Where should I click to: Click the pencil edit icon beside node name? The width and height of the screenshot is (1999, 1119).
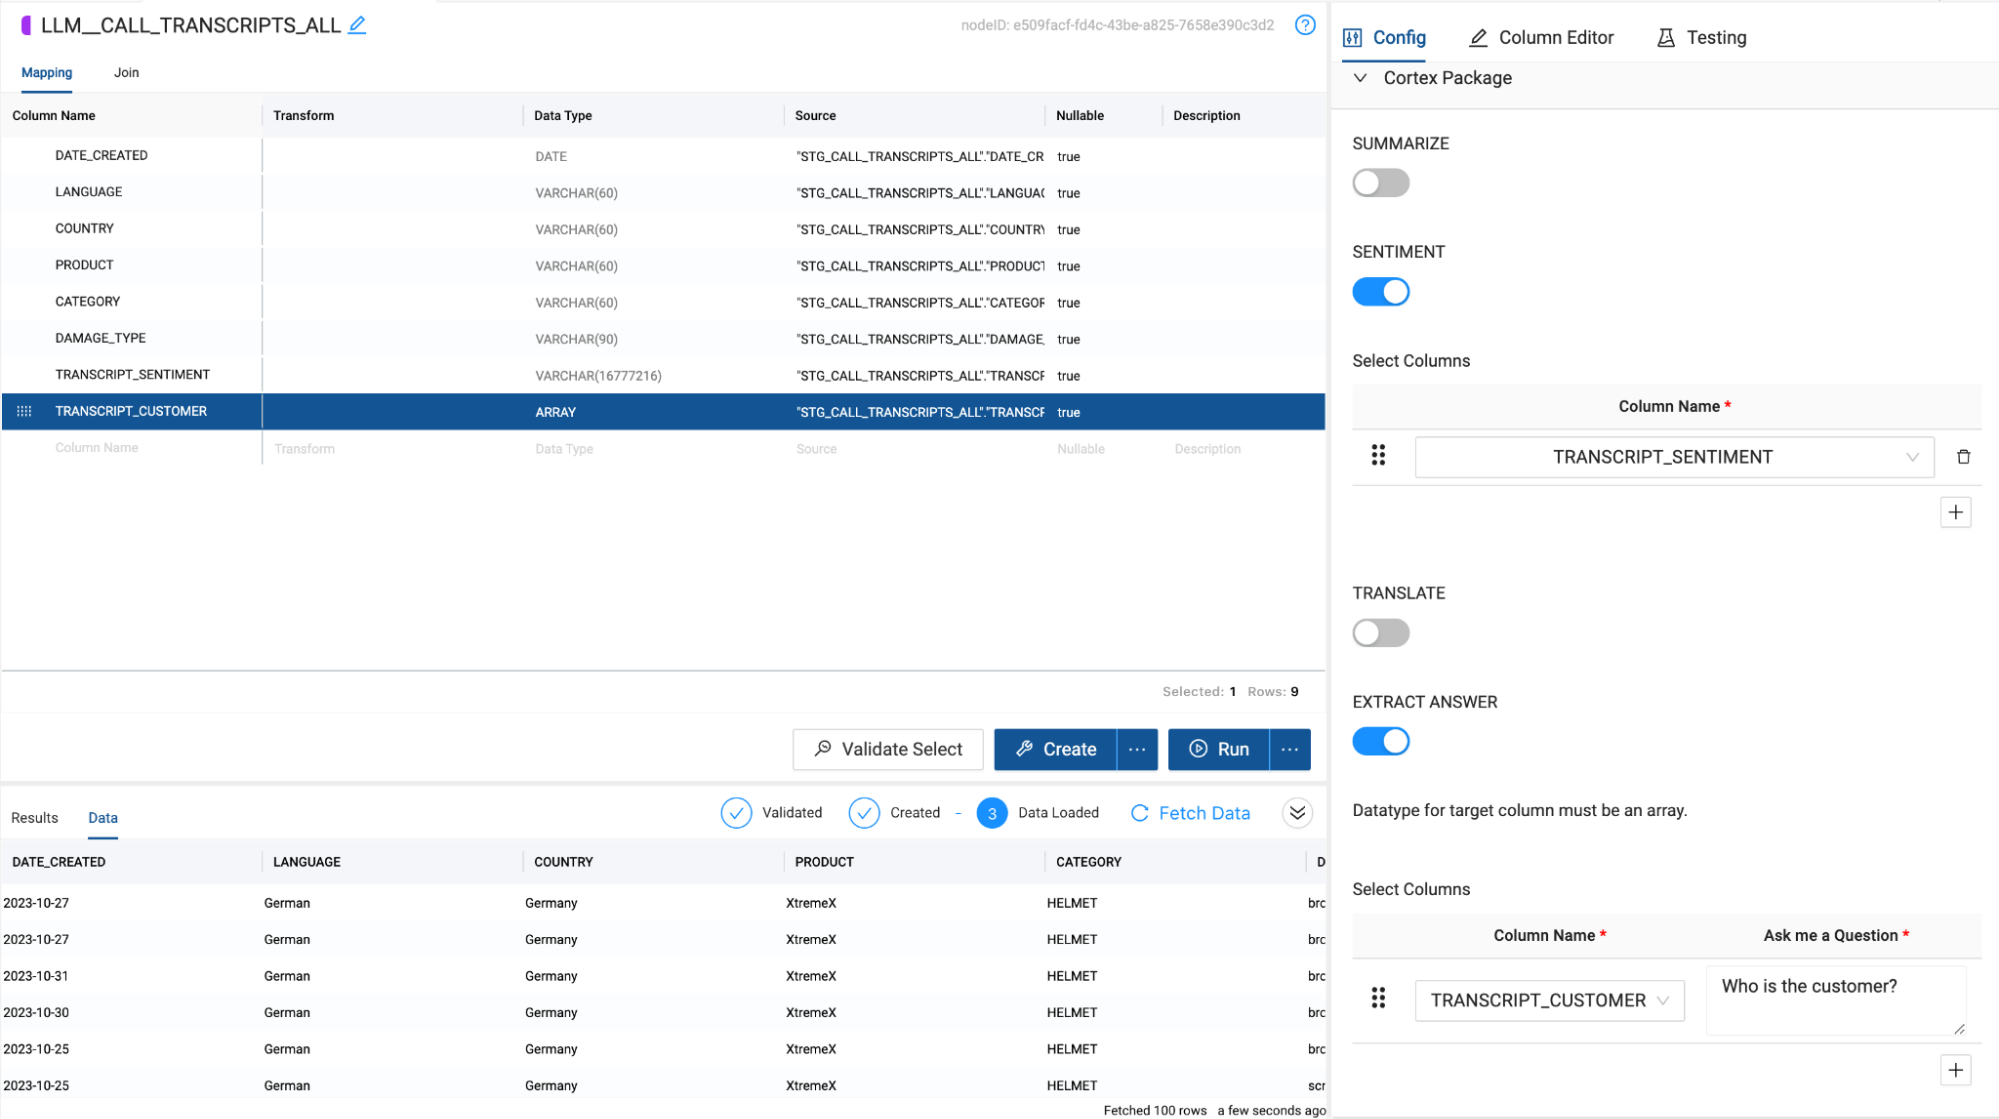click(357, 25)
